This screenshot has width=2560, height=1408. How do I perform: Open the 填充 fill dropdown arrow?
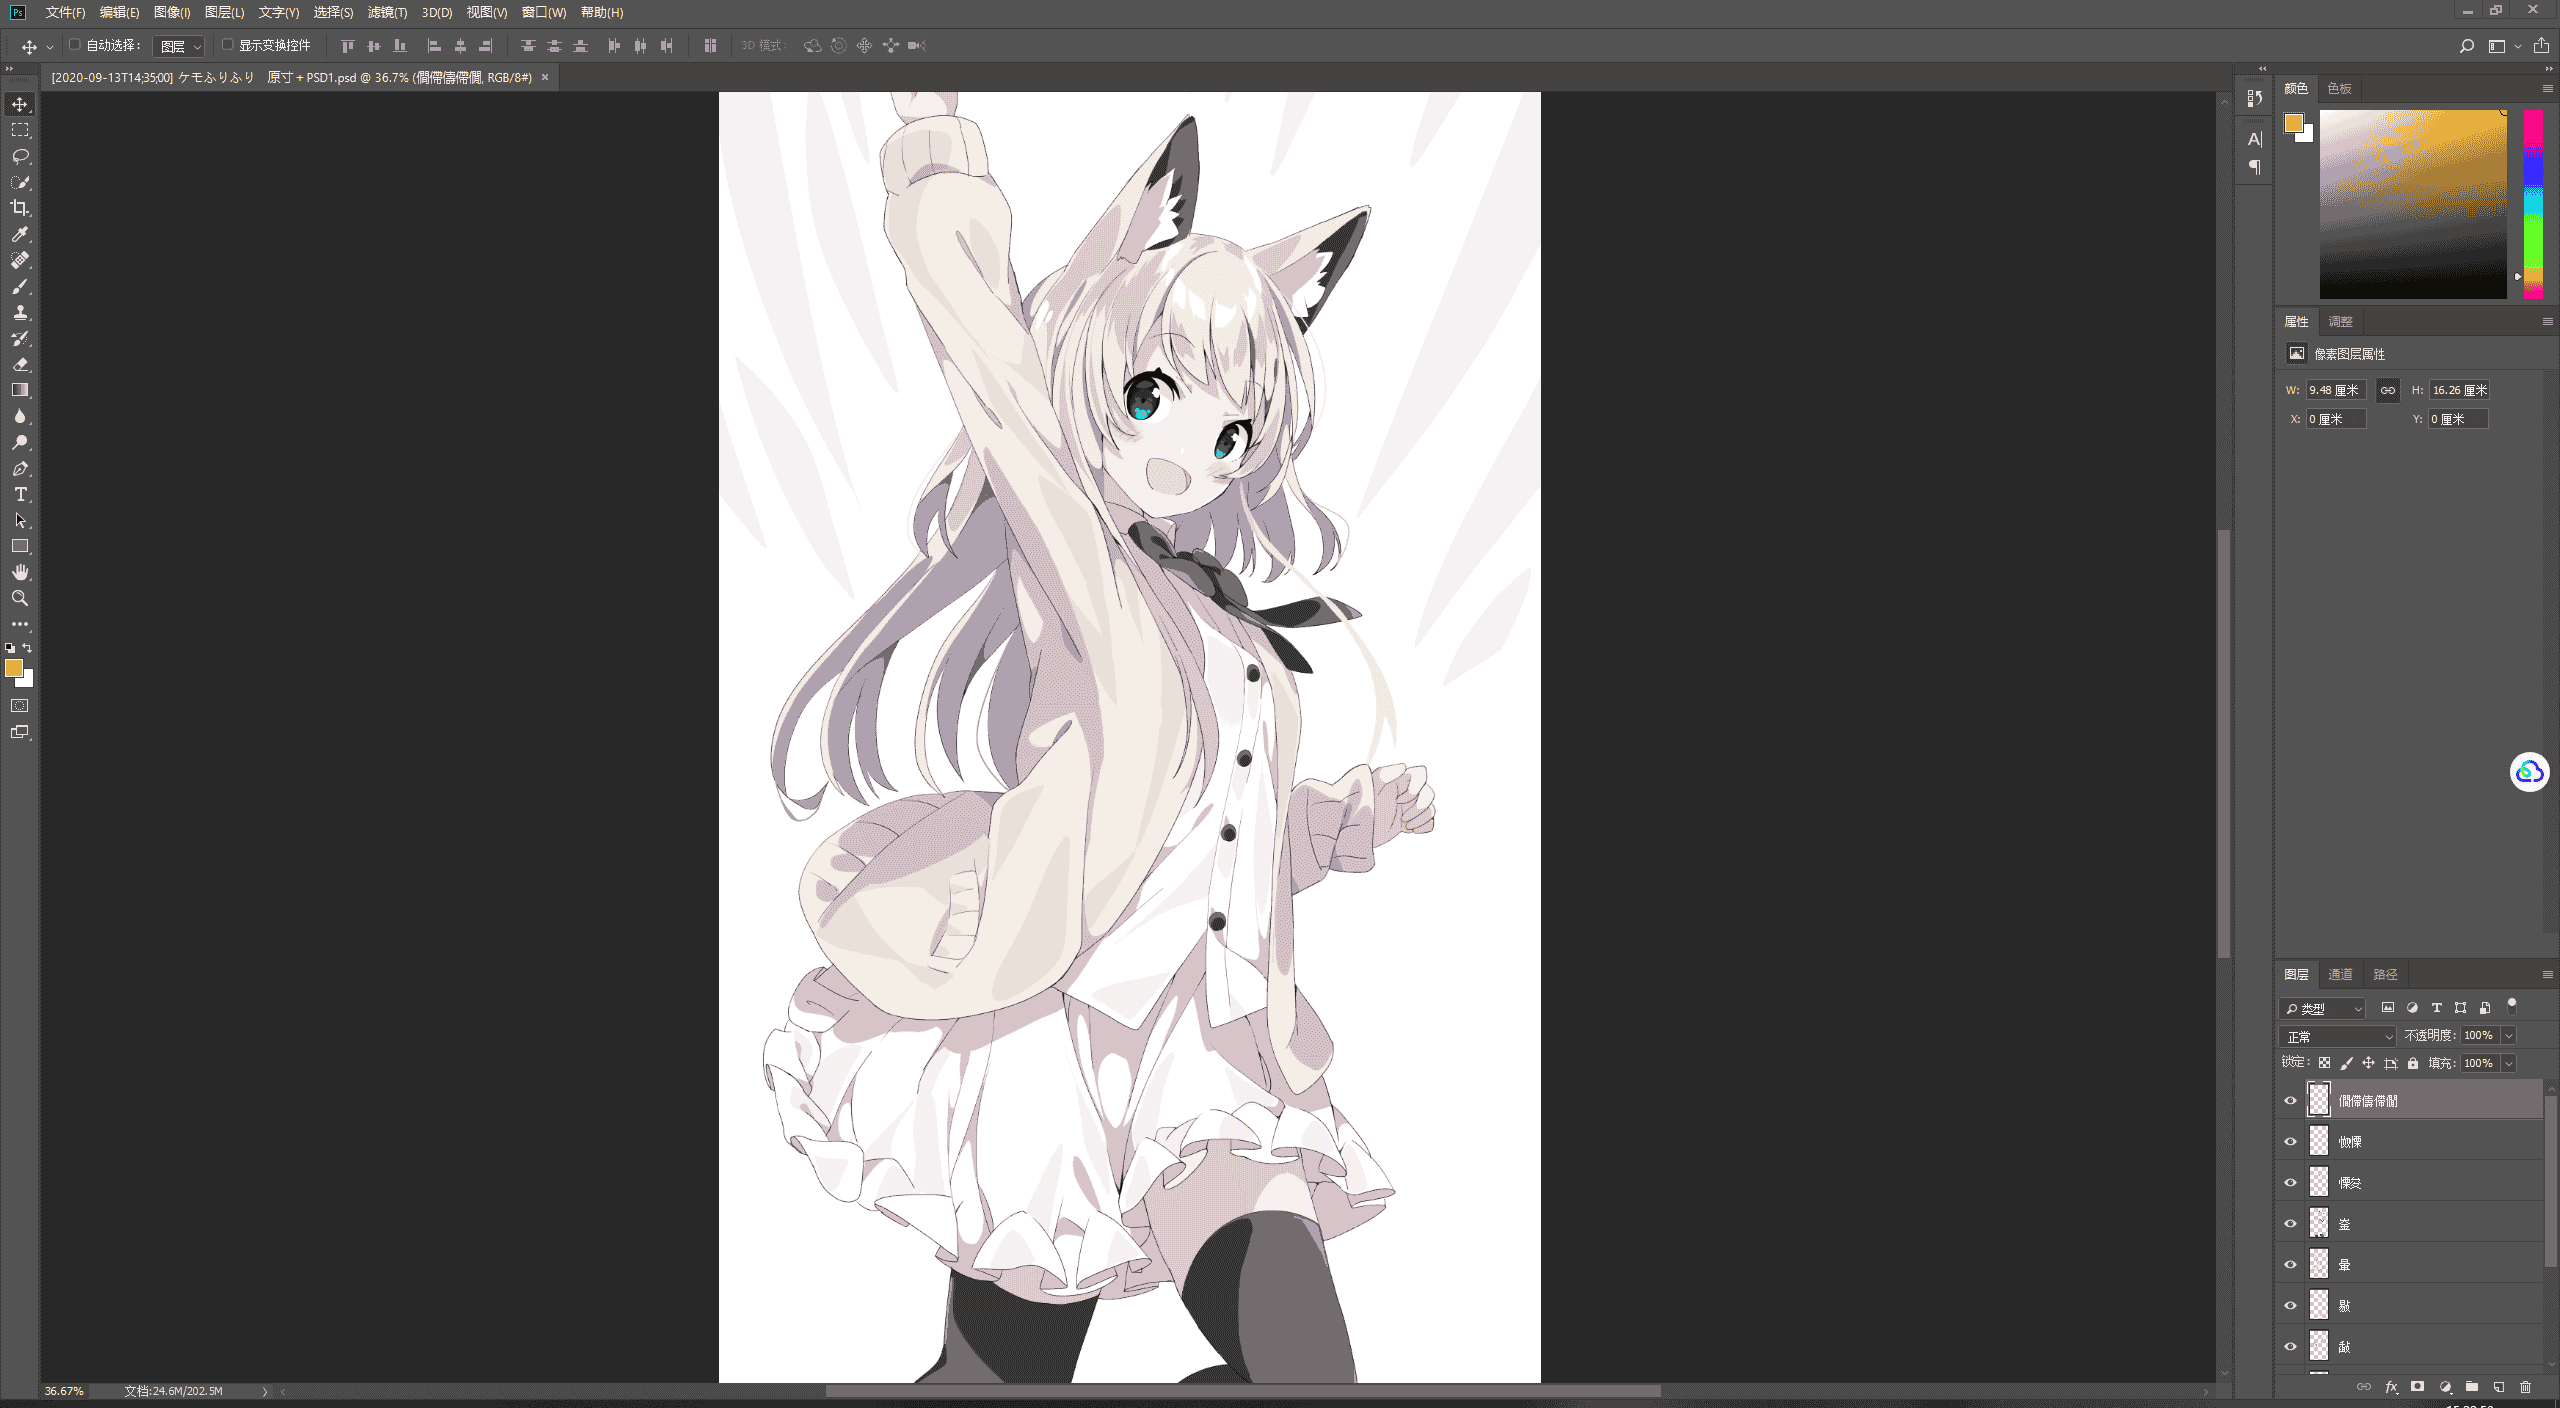pyautogui.click(x=2508, y=1063)
